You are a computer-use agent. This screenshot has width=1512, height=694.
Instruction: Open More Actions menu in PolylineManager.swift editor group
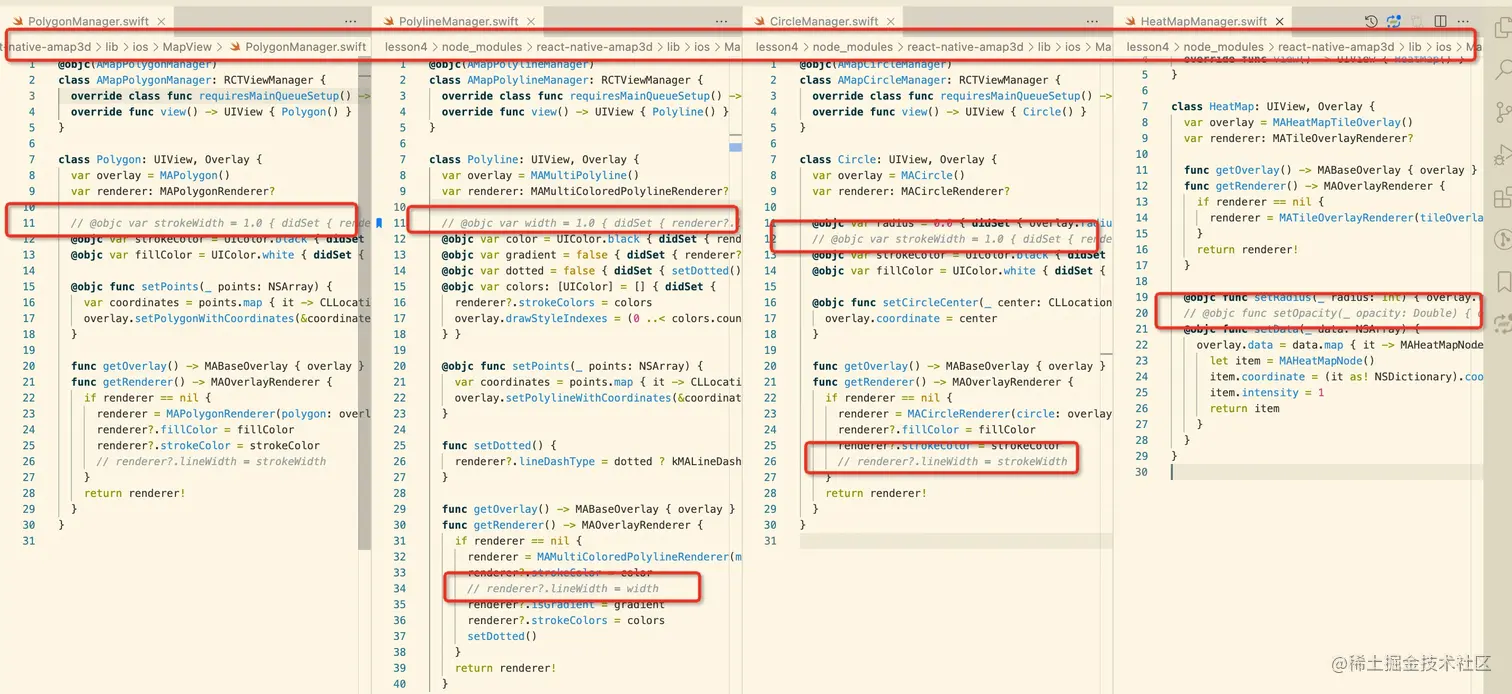[x=722, y=21]
